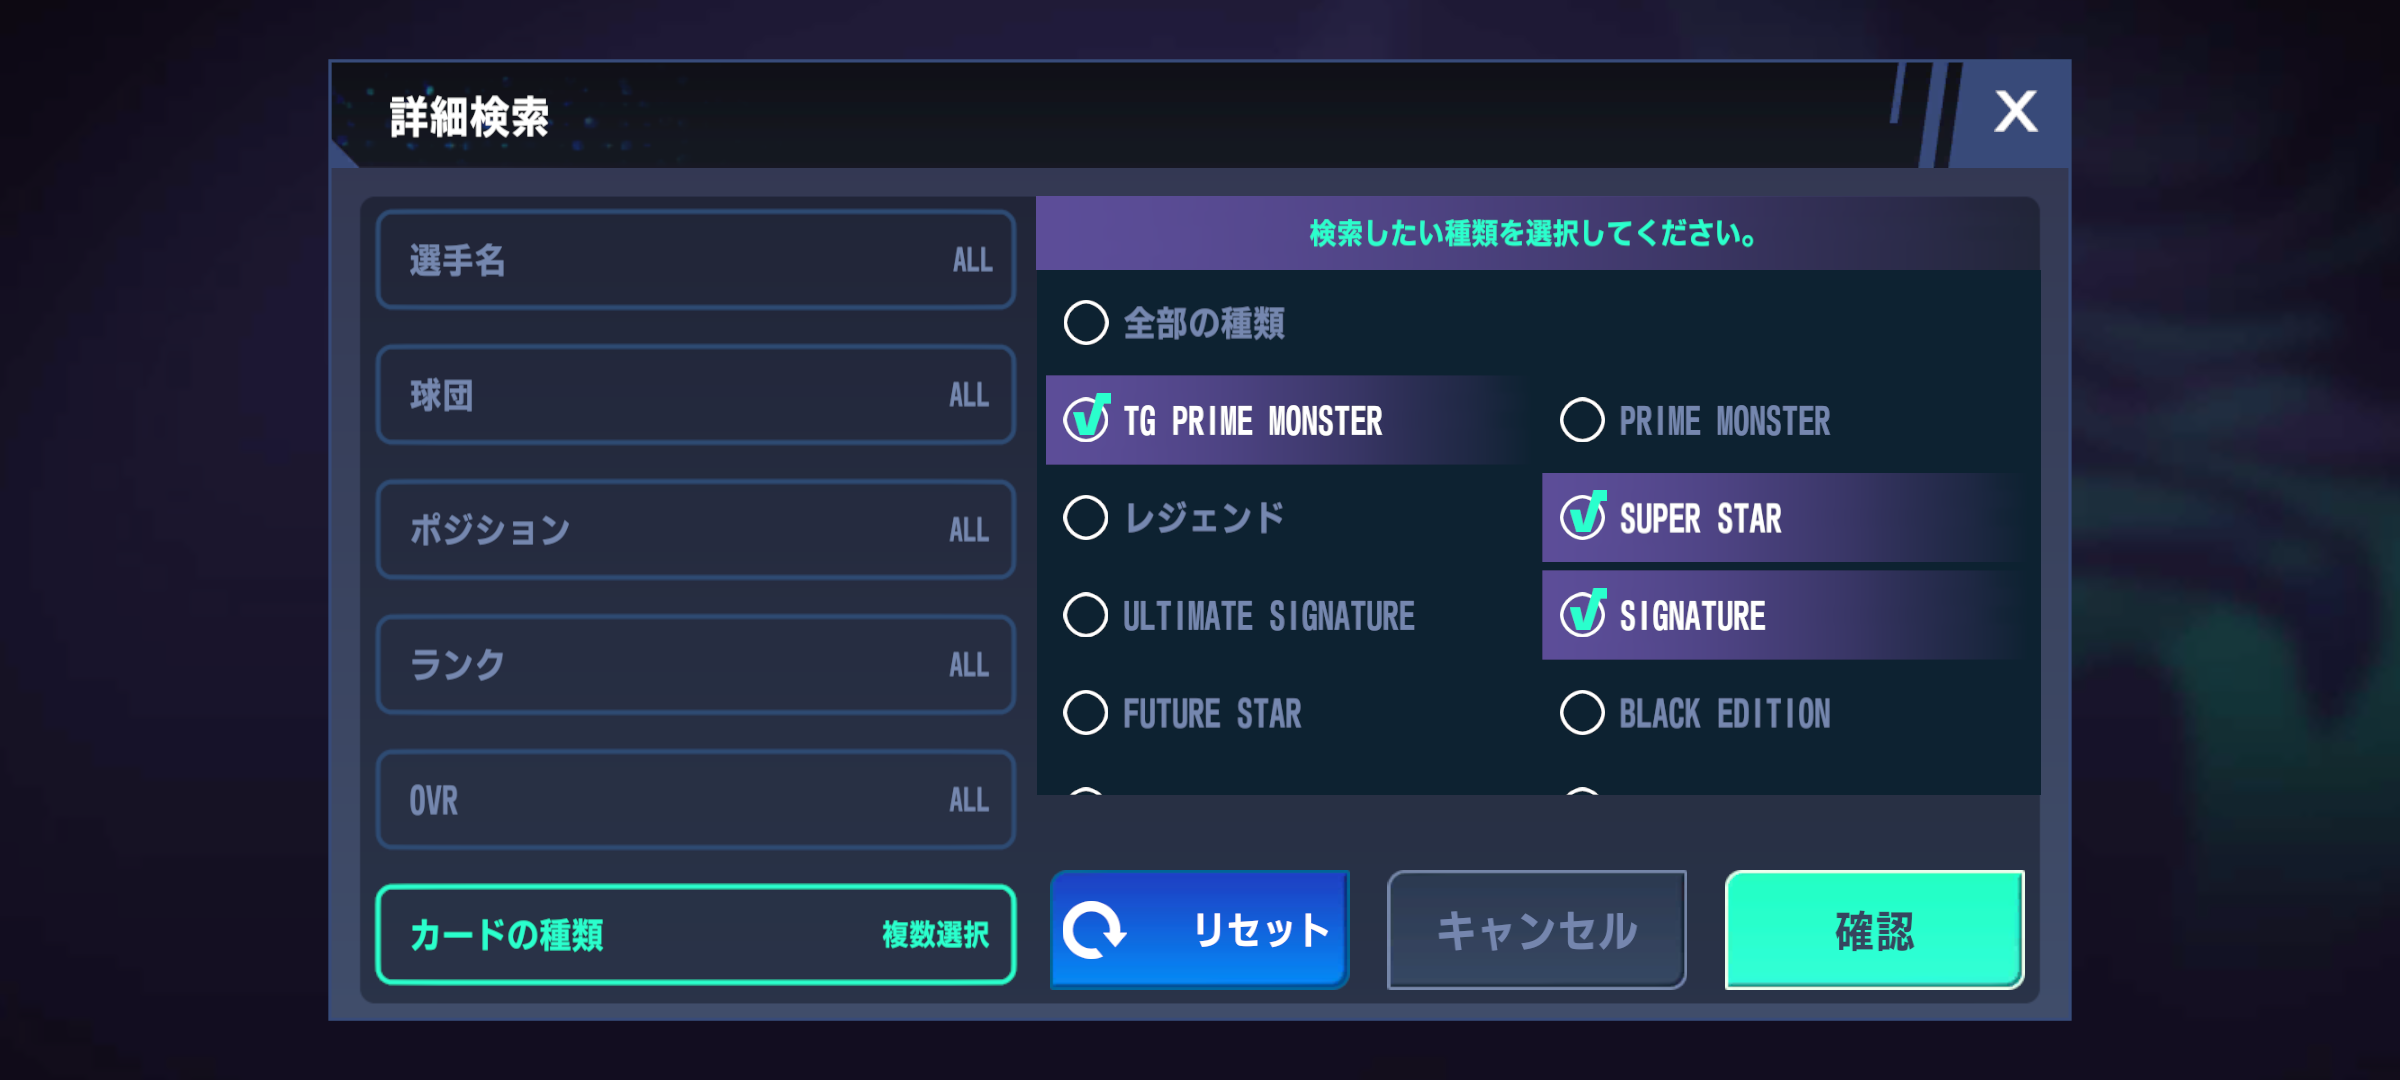Confirm selection with 確認 button
Image resolution: width=2400 pixels, height=1080 pixels.
tap(1874, 931)
